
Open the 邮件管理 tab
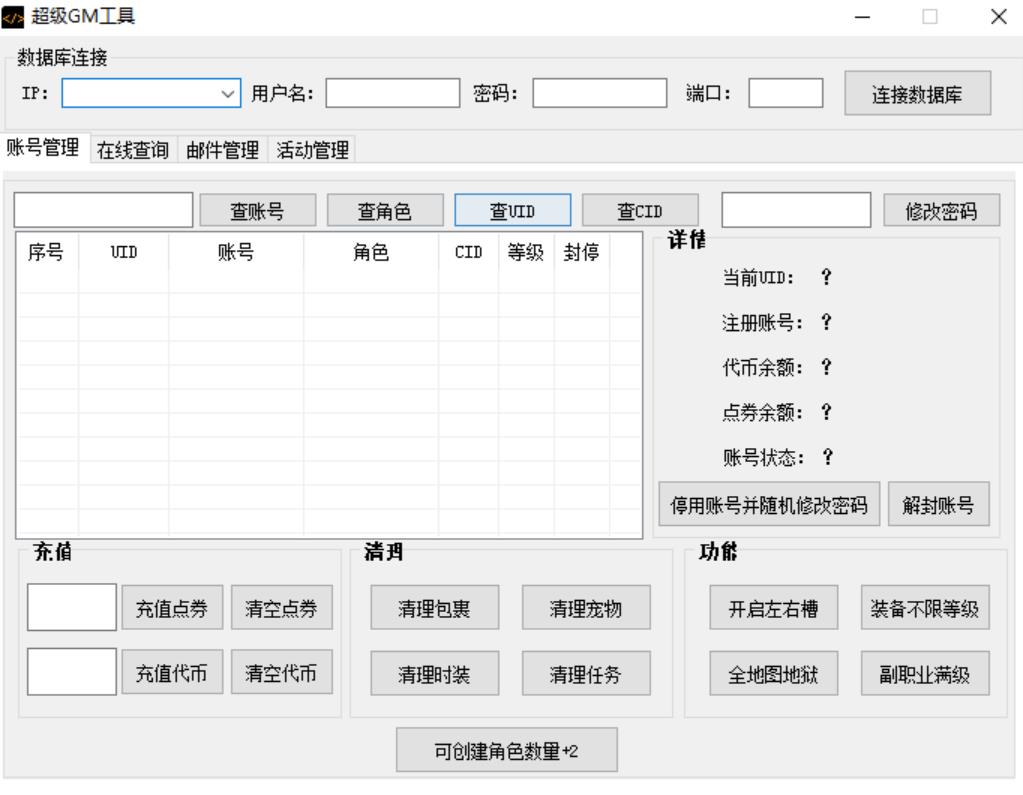click(221, 150)
